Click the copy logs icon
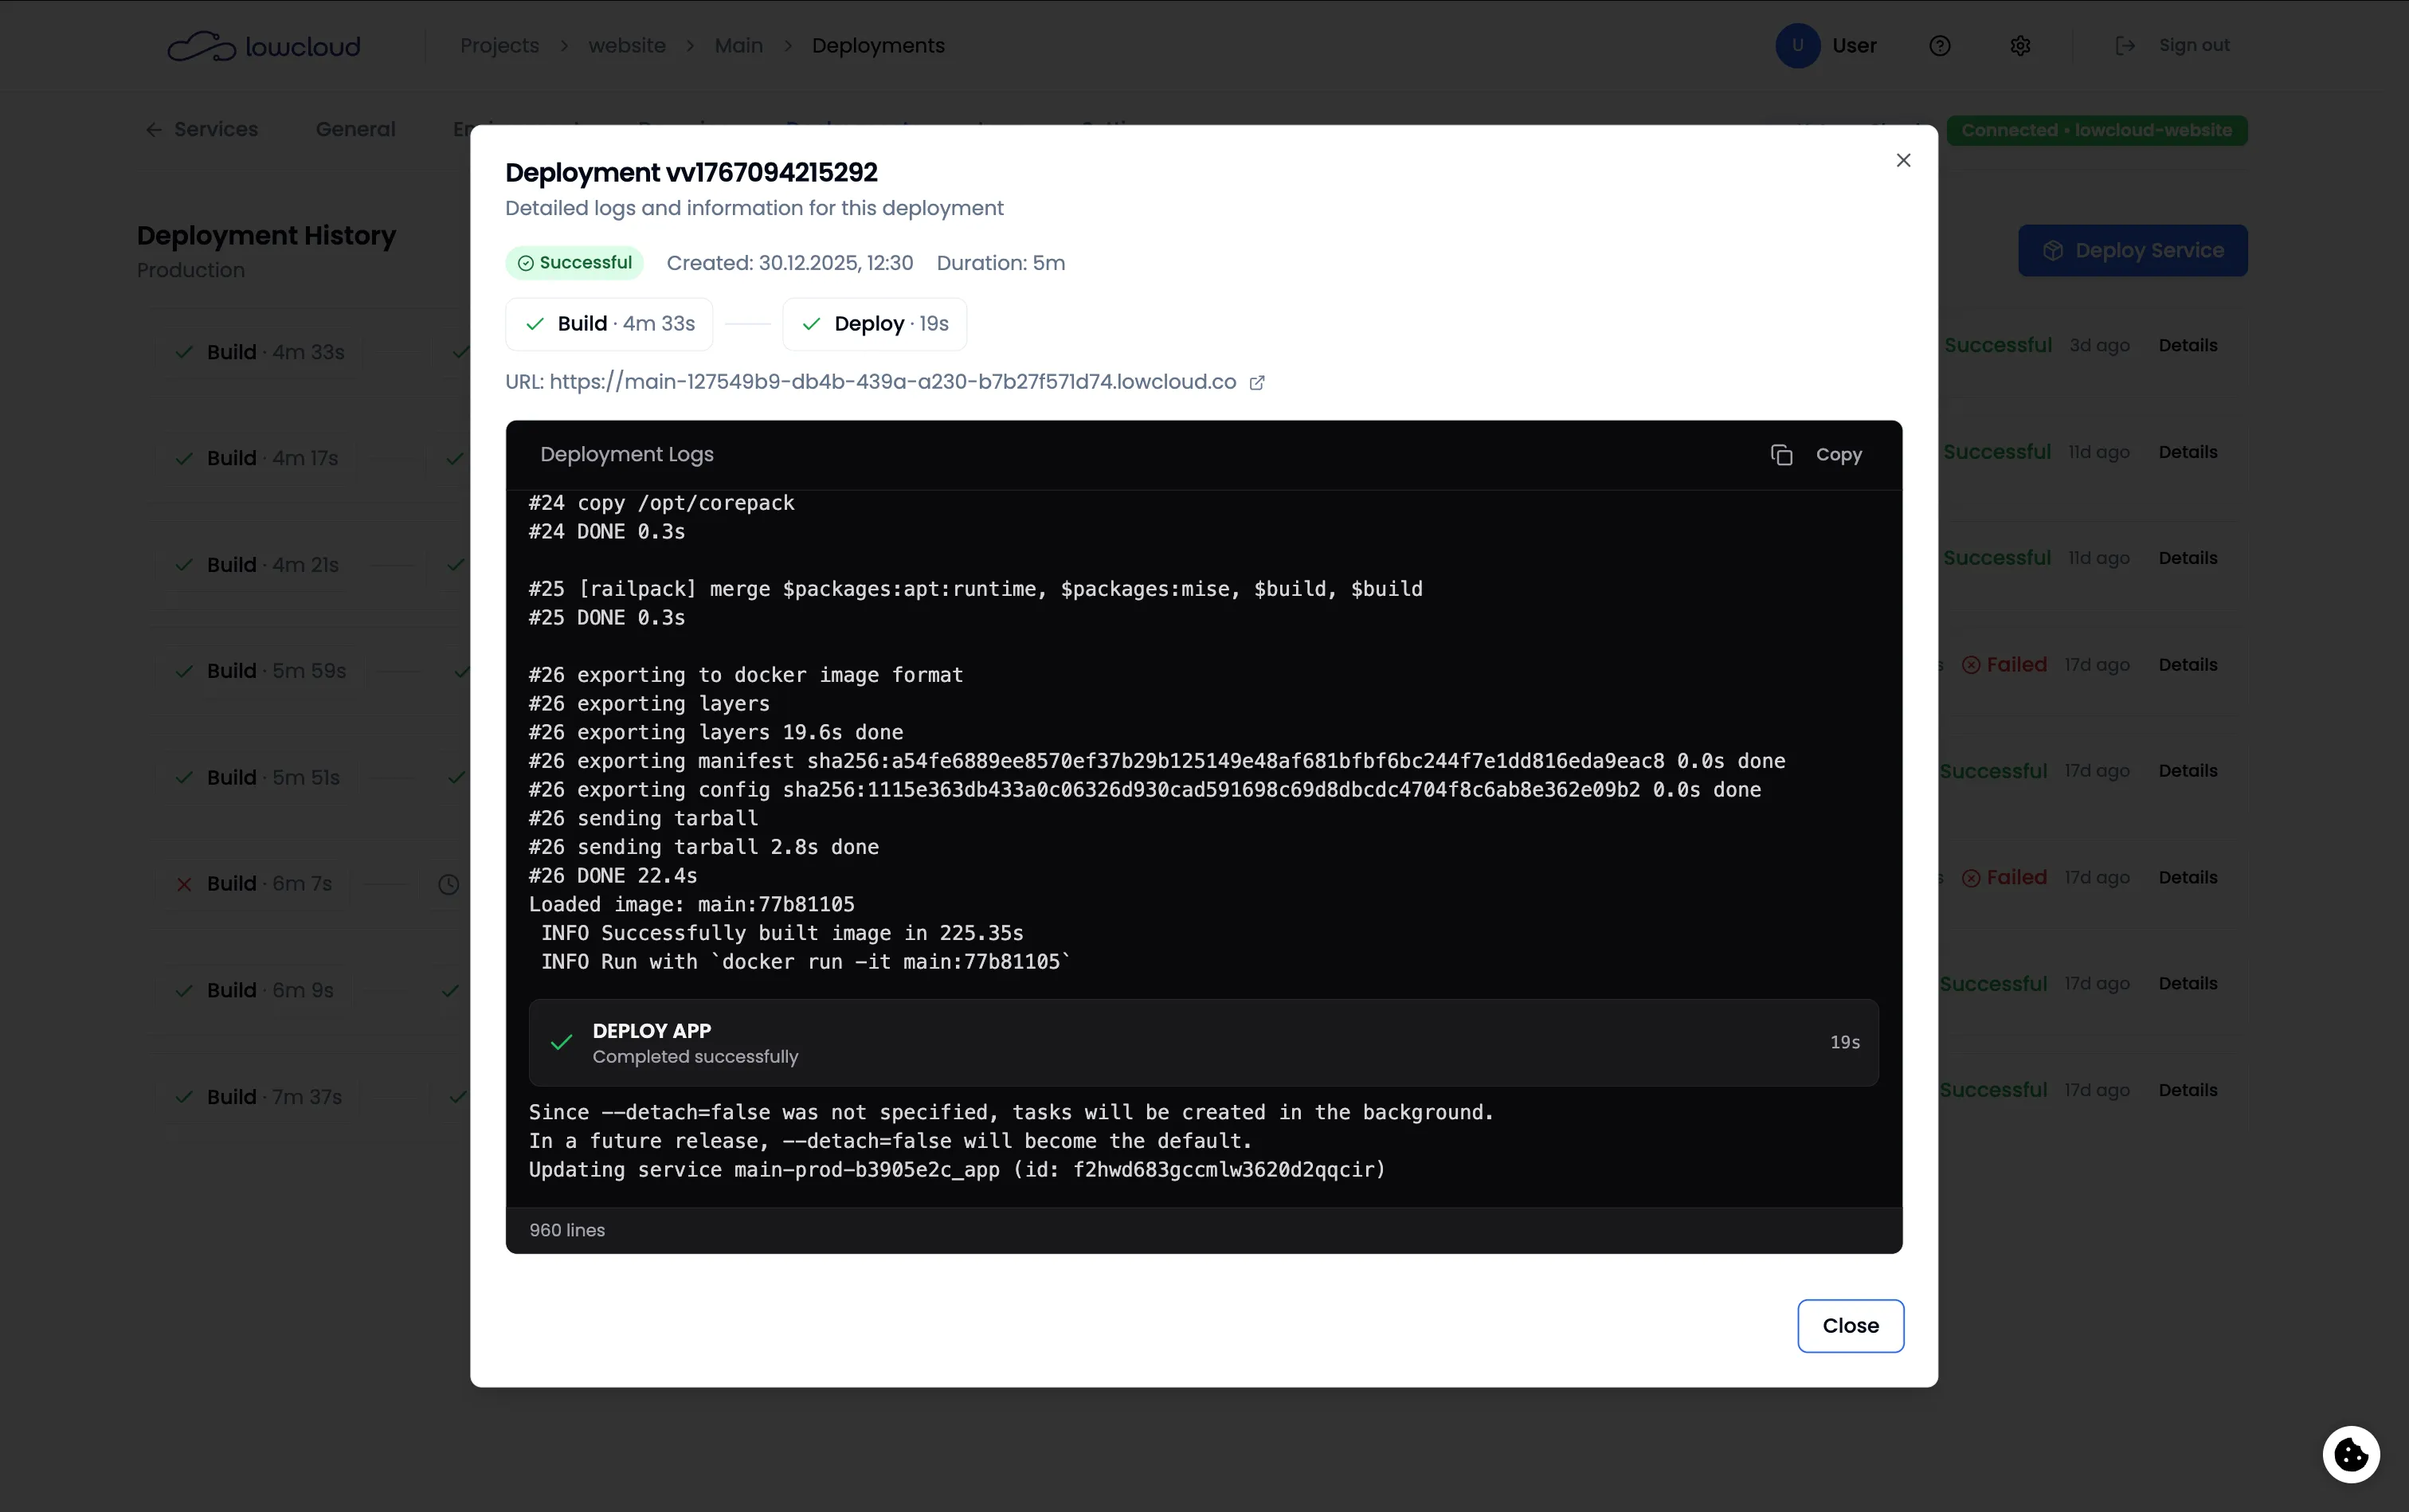Screen dimensions: 2409x1512 tap(1781, 455)
